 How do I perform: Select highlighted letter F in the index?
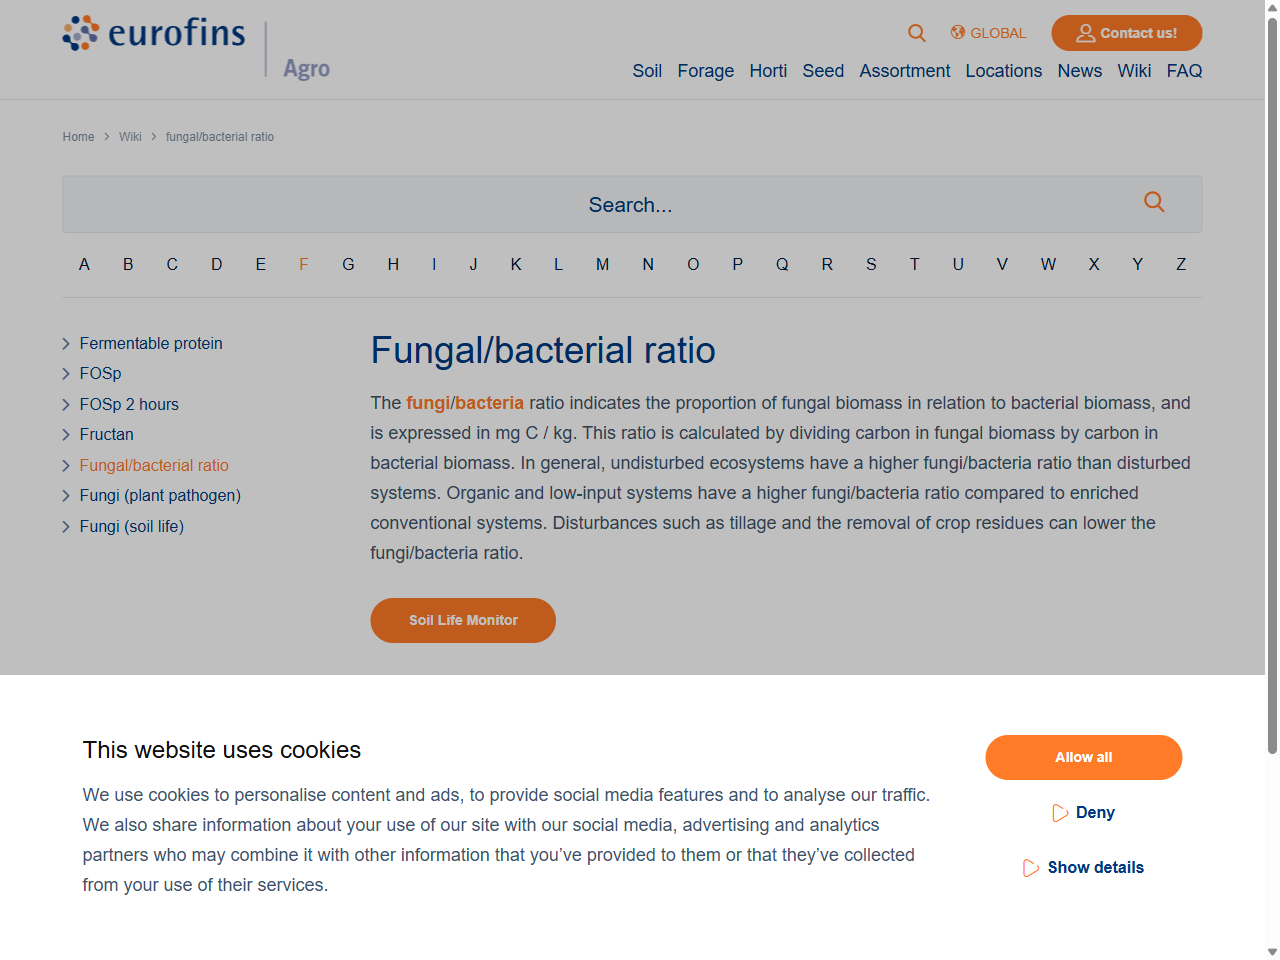(x=304, y=265)
